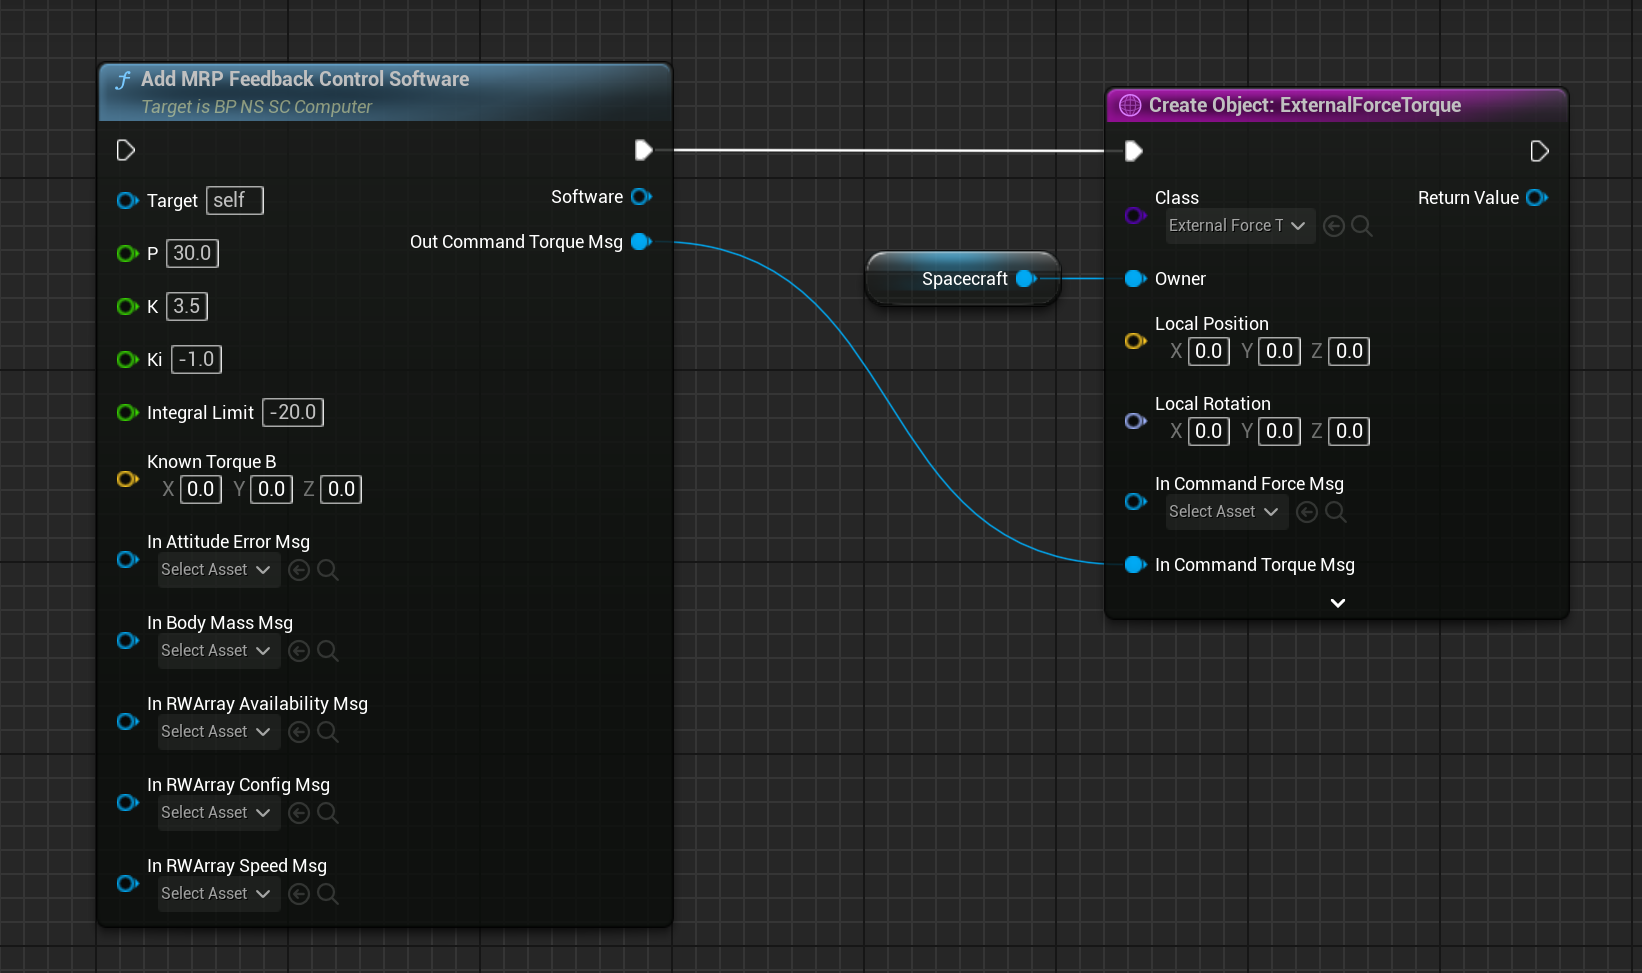Select the Add MRP Feedback Control Software title
This screenshot has height=973, width=1642.
[305, 79]
